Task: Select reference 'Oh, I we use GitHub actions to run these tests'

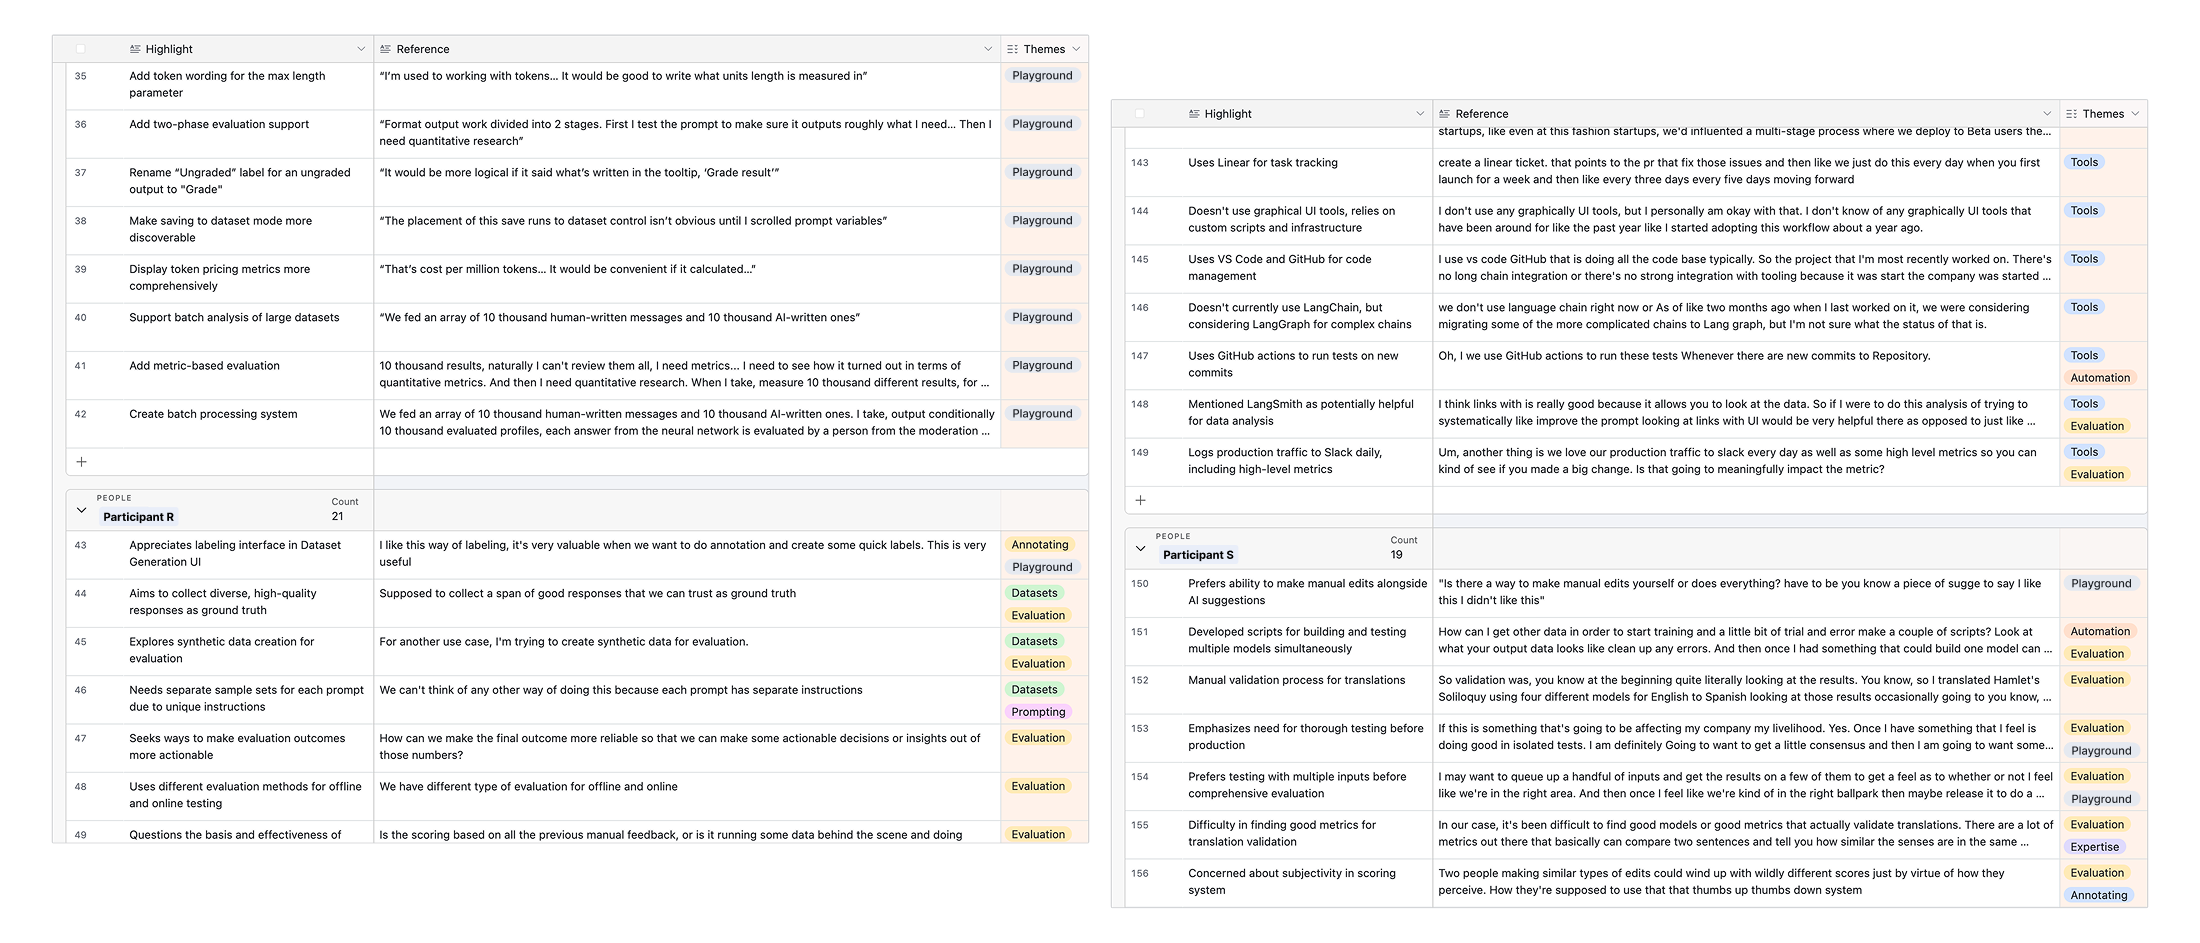Action: [x=1746, y=365]
